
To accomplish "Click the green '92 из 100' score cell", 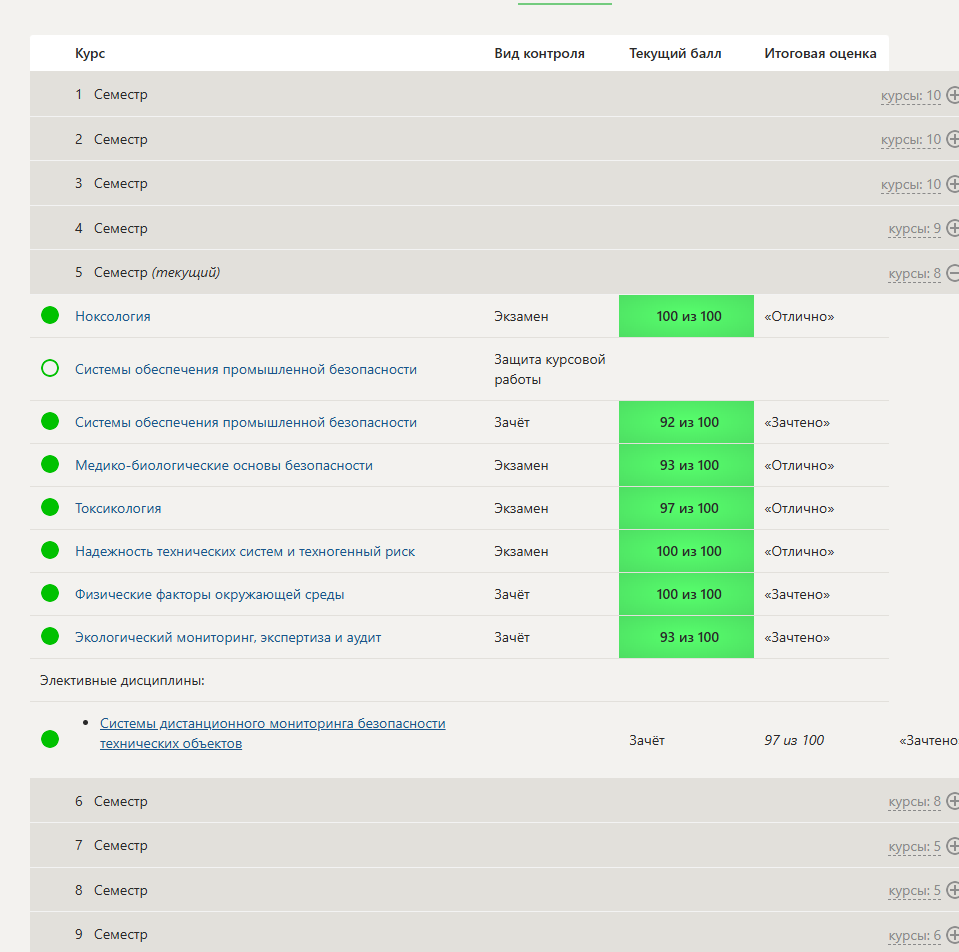I will pyautogui.click(x=688, y=422).
